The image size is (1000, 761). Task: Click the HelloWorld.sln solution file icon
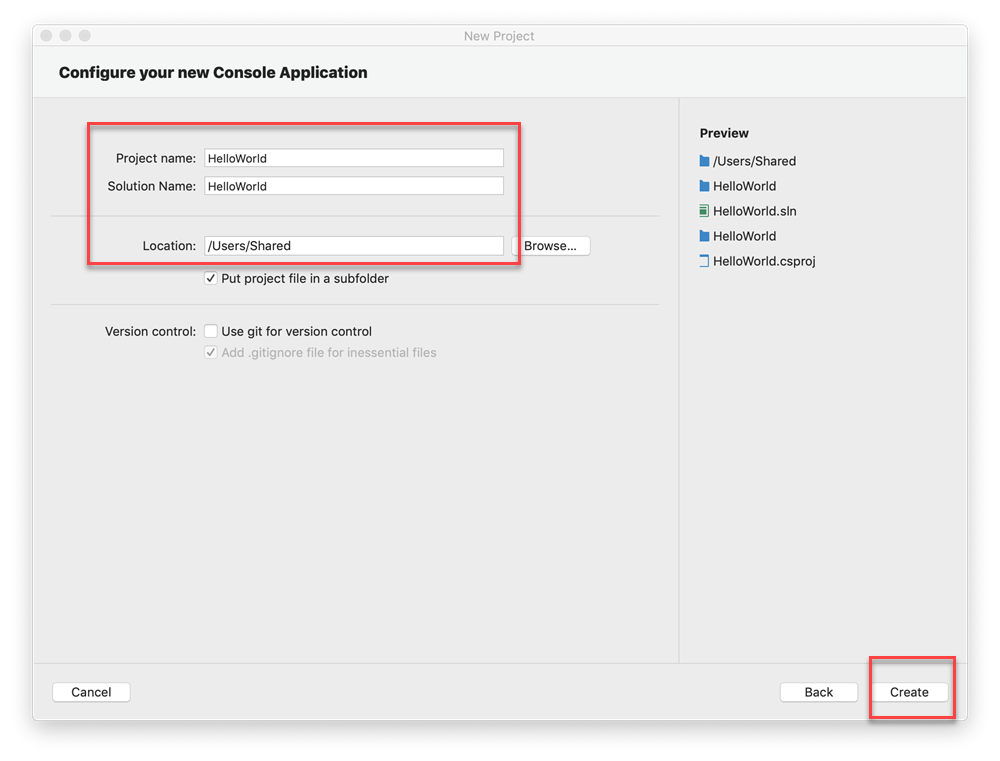click(x=704, y=211)
